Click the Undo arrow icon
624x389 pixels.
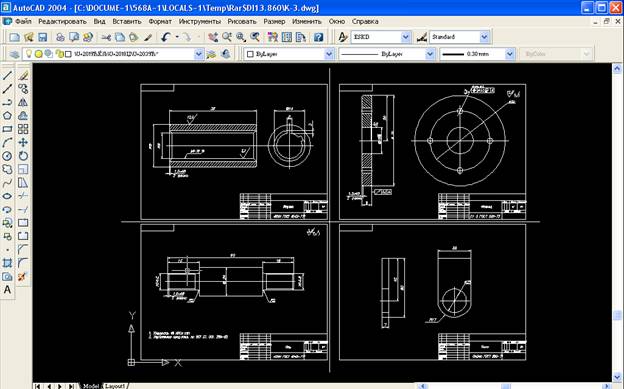[166, 37]
